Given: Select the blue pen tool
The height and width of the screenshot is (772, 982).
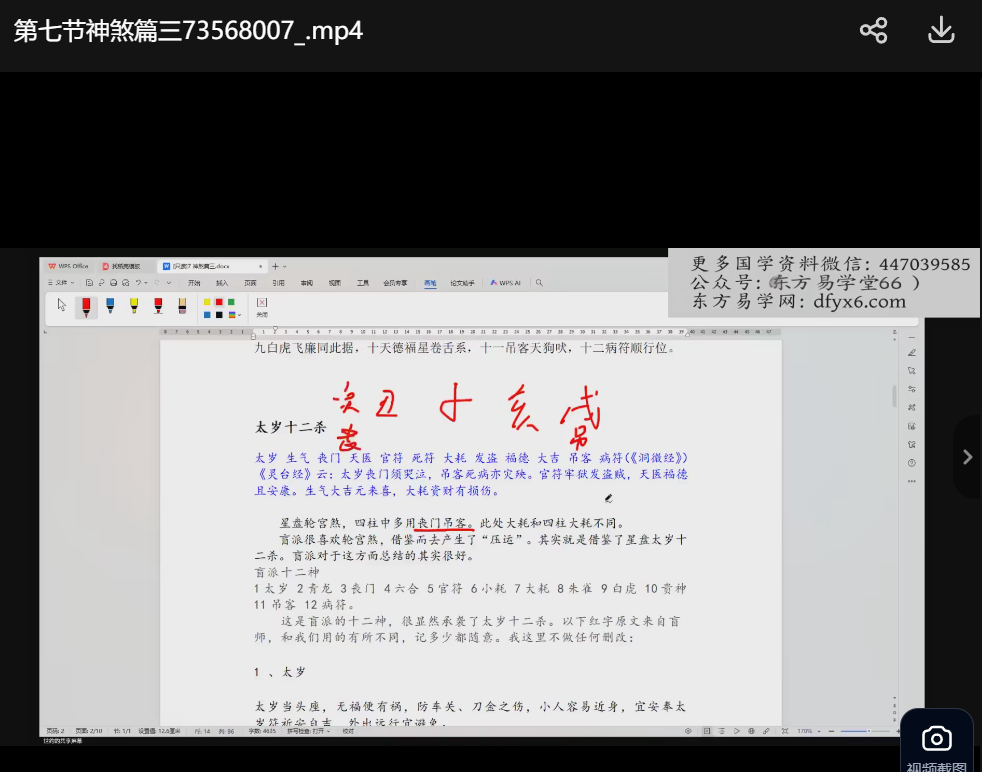Looking at the screenshot, I should pyautogui.click(x=110, y=306).
